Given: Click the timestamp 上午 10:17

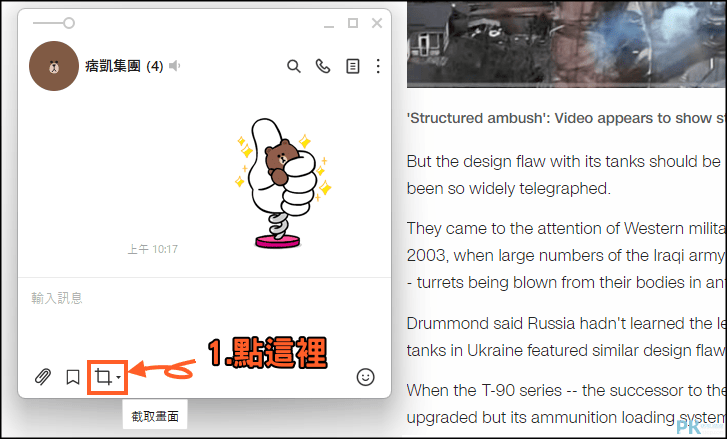Looking at the screenshot, I should (153, 249).
